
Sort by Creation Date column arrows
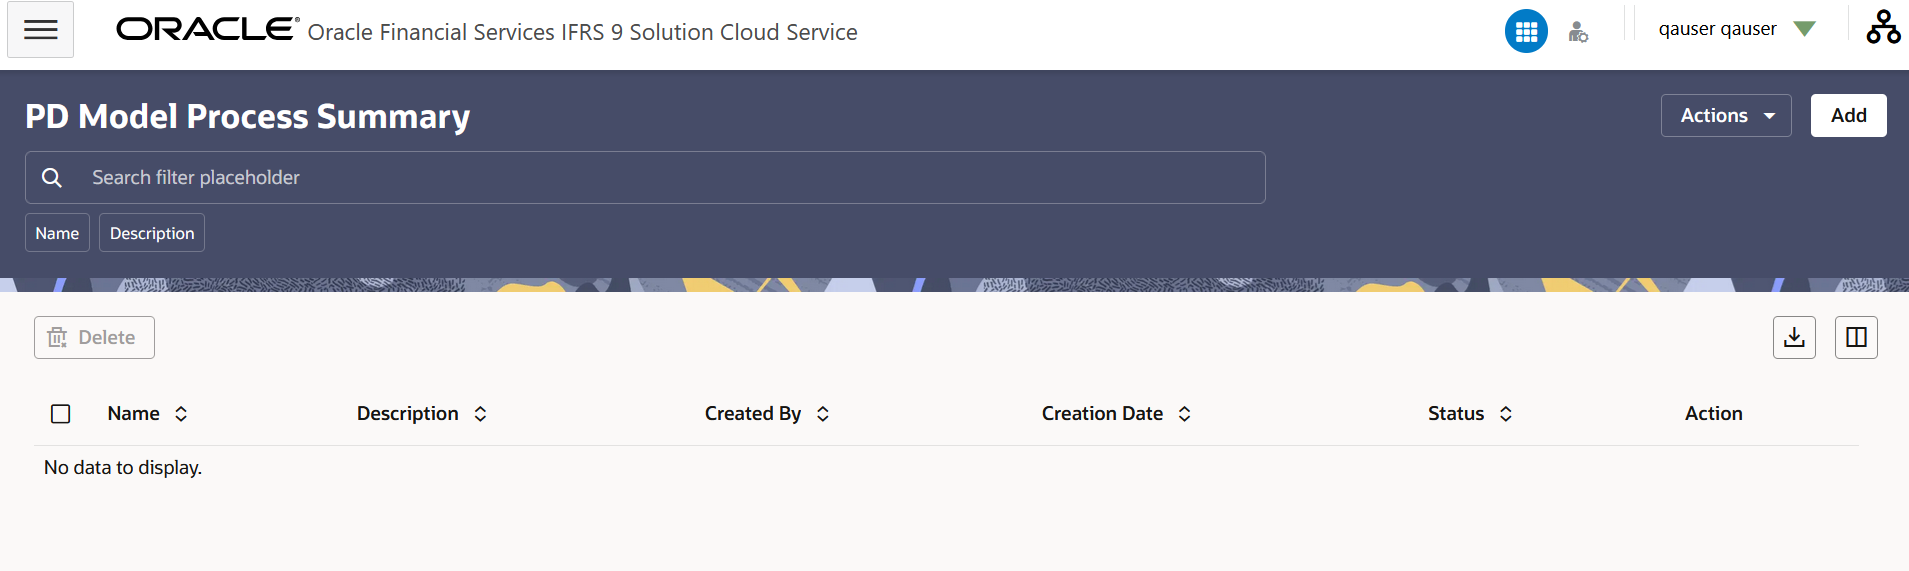coord(1184,414)
